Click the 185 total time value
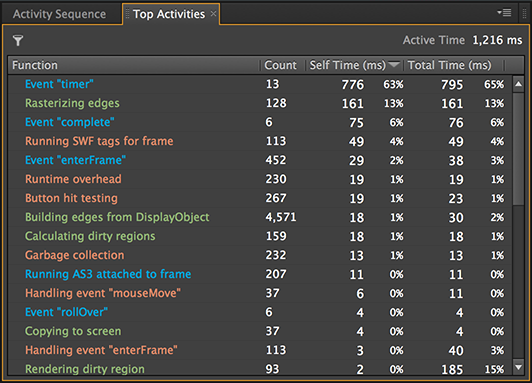532x383 pixels. [x=452, y=369]
